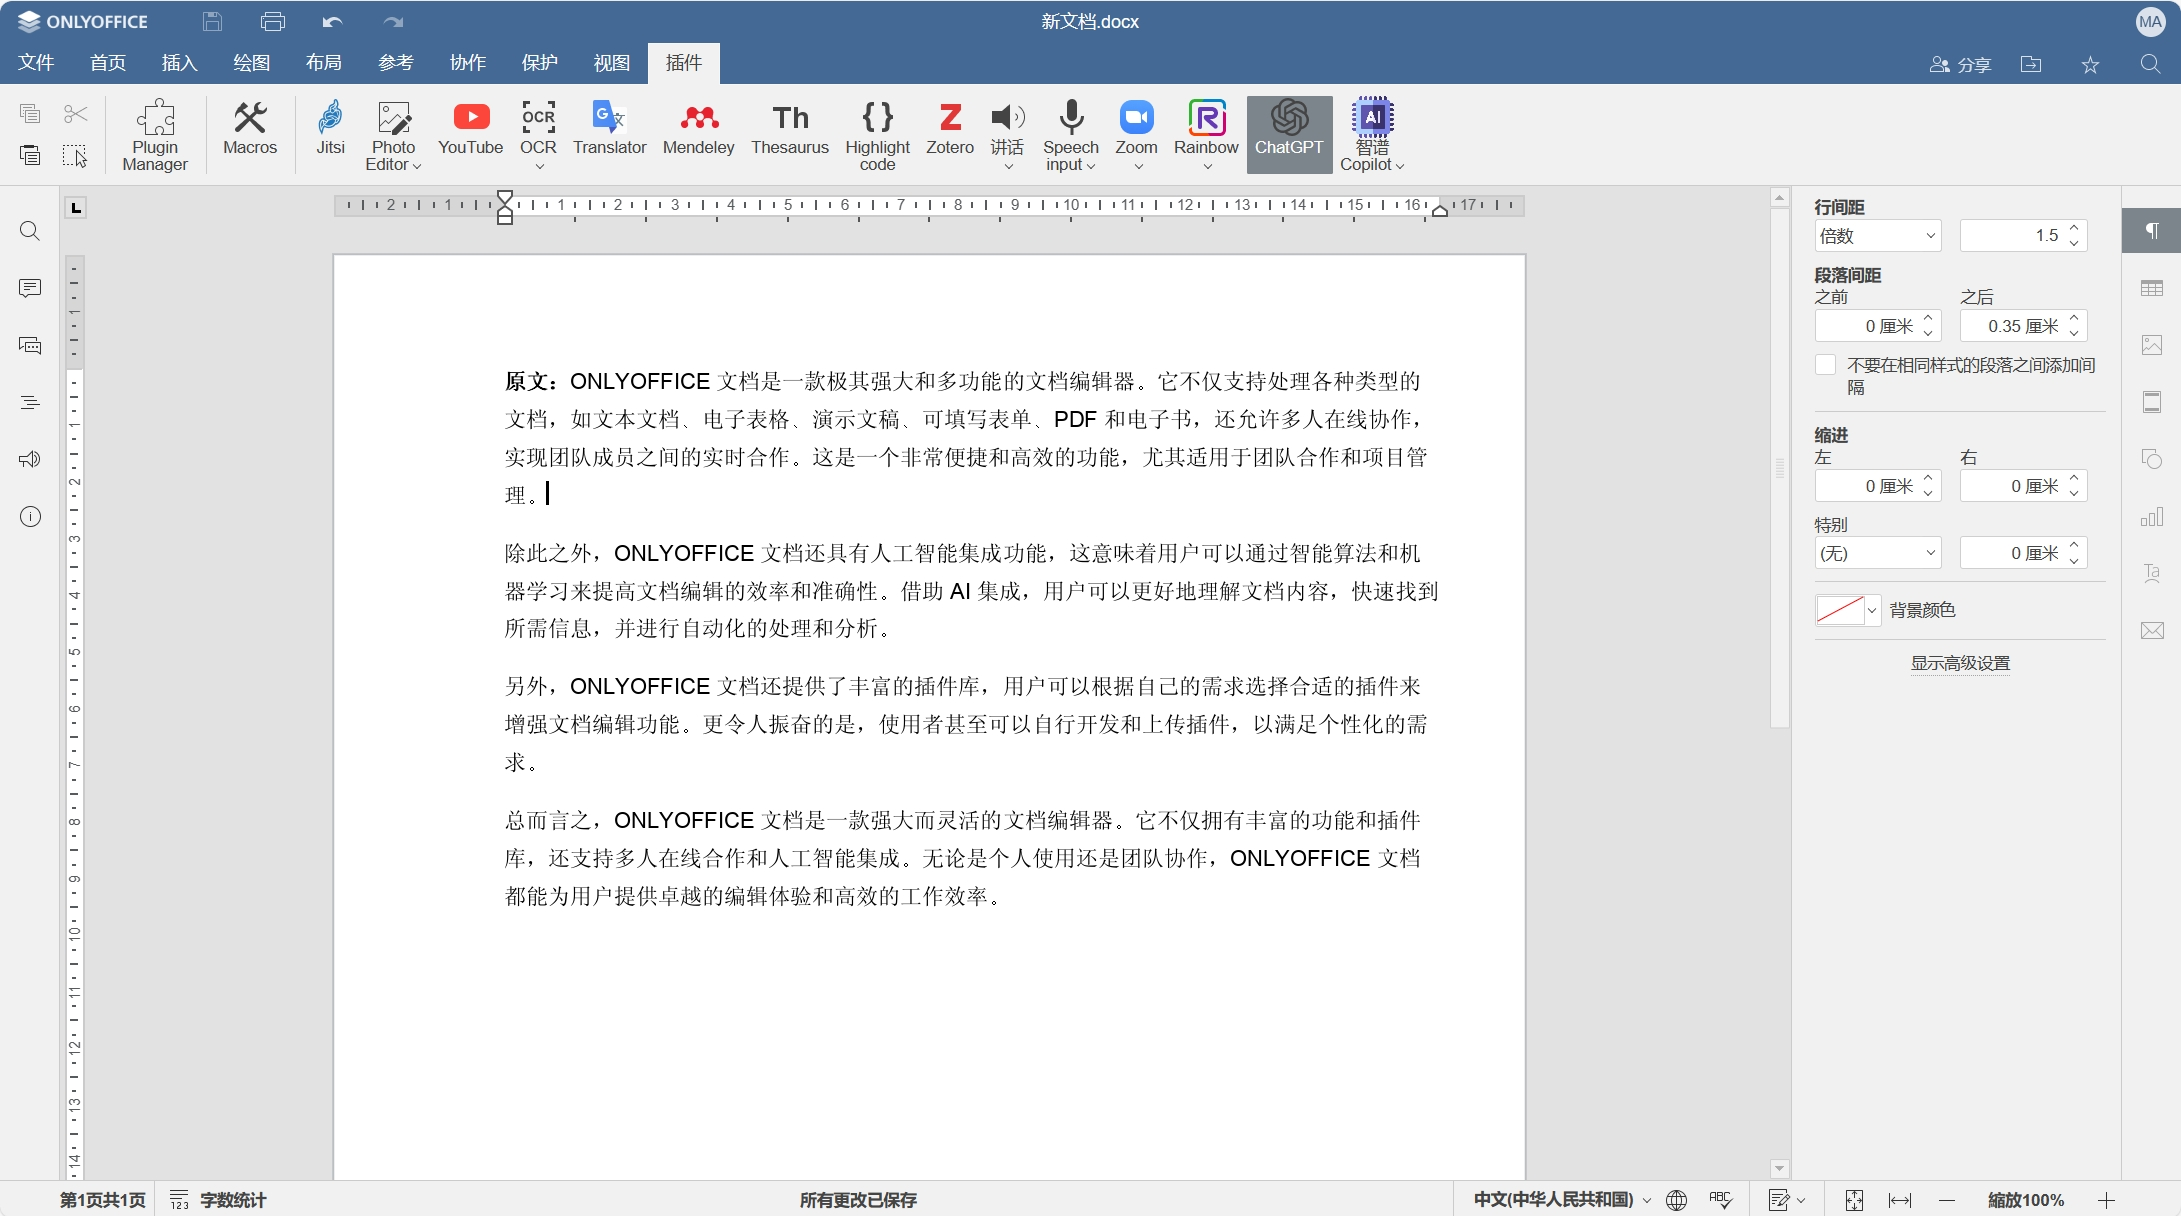This screenshot has width=2181, height=1216.
Task: Open the Zotero plugin
Action: [950, 128]
